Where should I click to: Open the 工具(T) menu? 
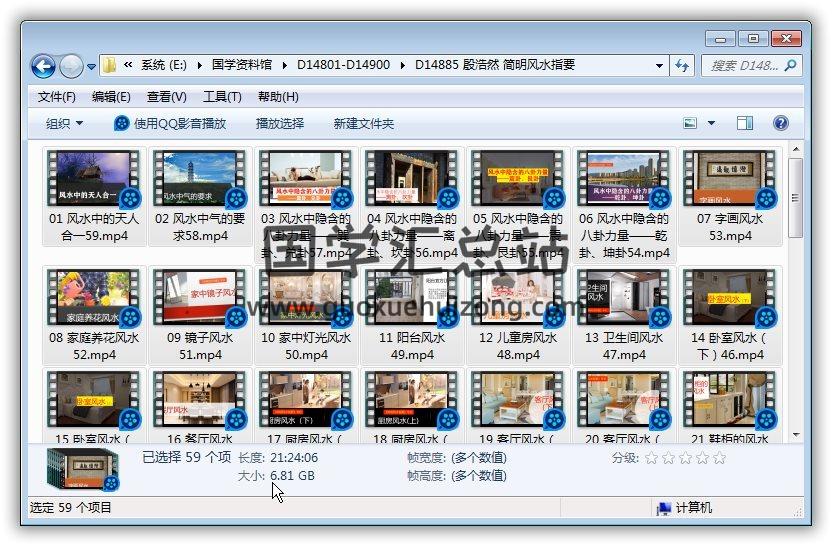coord(222,97)
